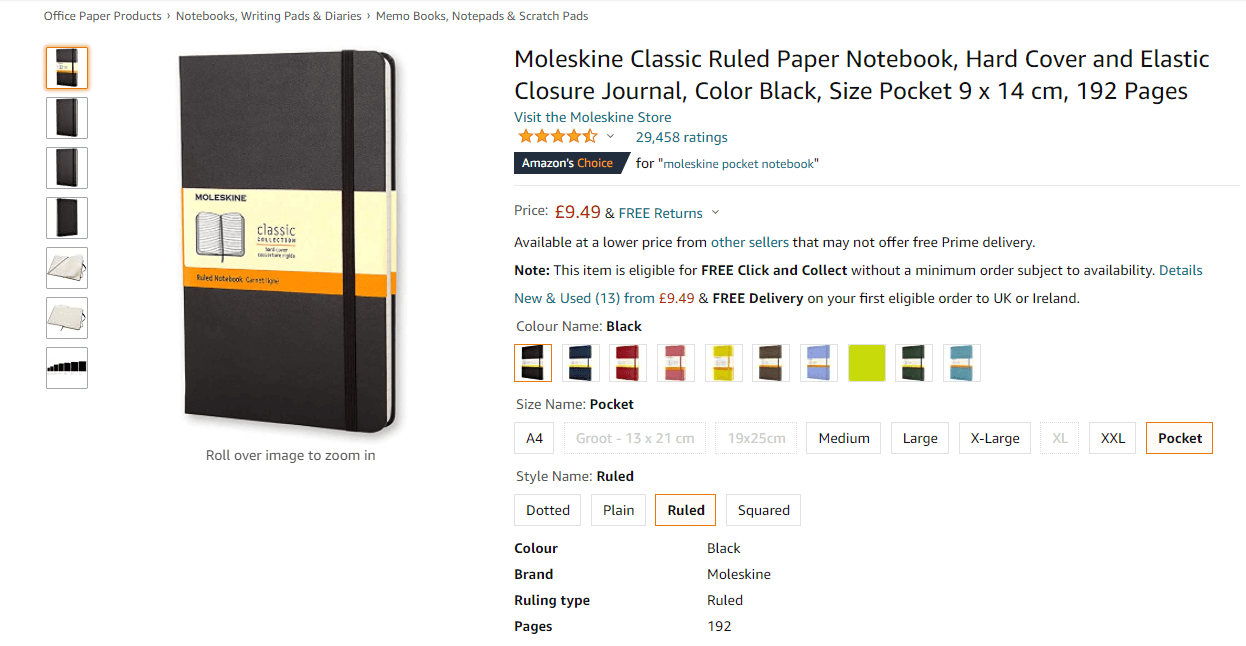Select the A4 size option
The width and height of the screenshot is (1246, 646).
pyautogui.click(x=533, y=437)
